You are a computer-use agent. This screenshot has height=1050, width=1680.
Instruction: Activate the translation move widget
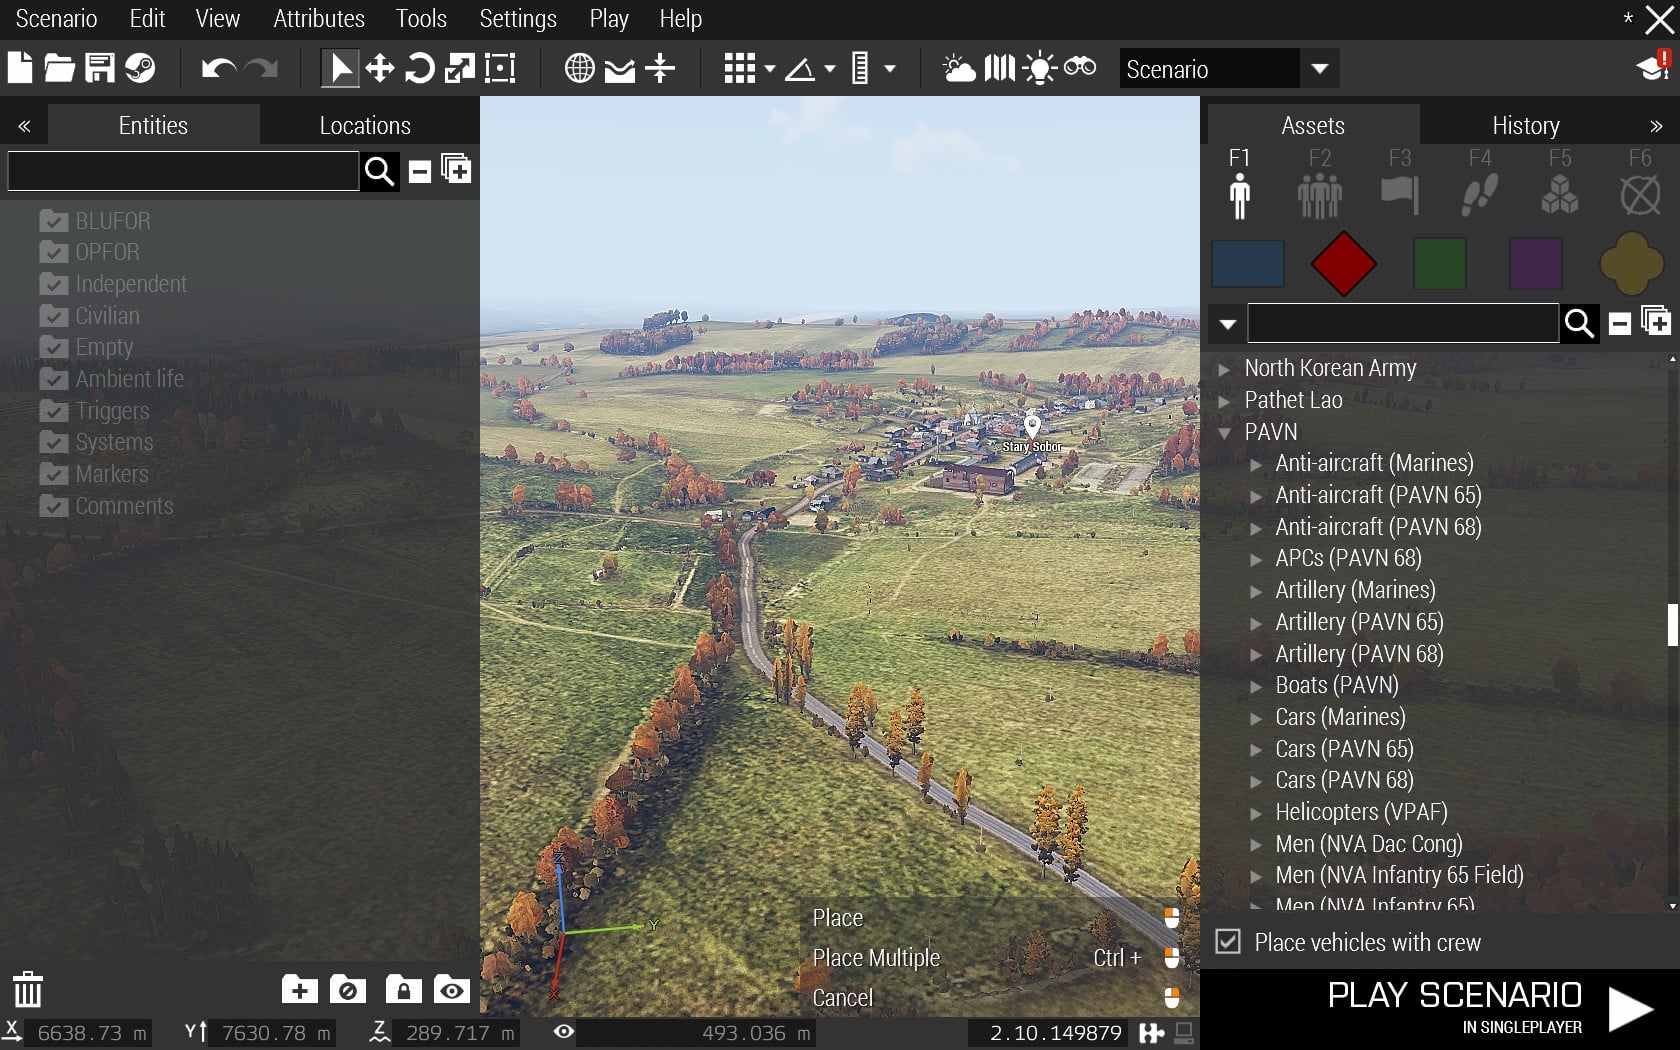(x=380, y=68)
